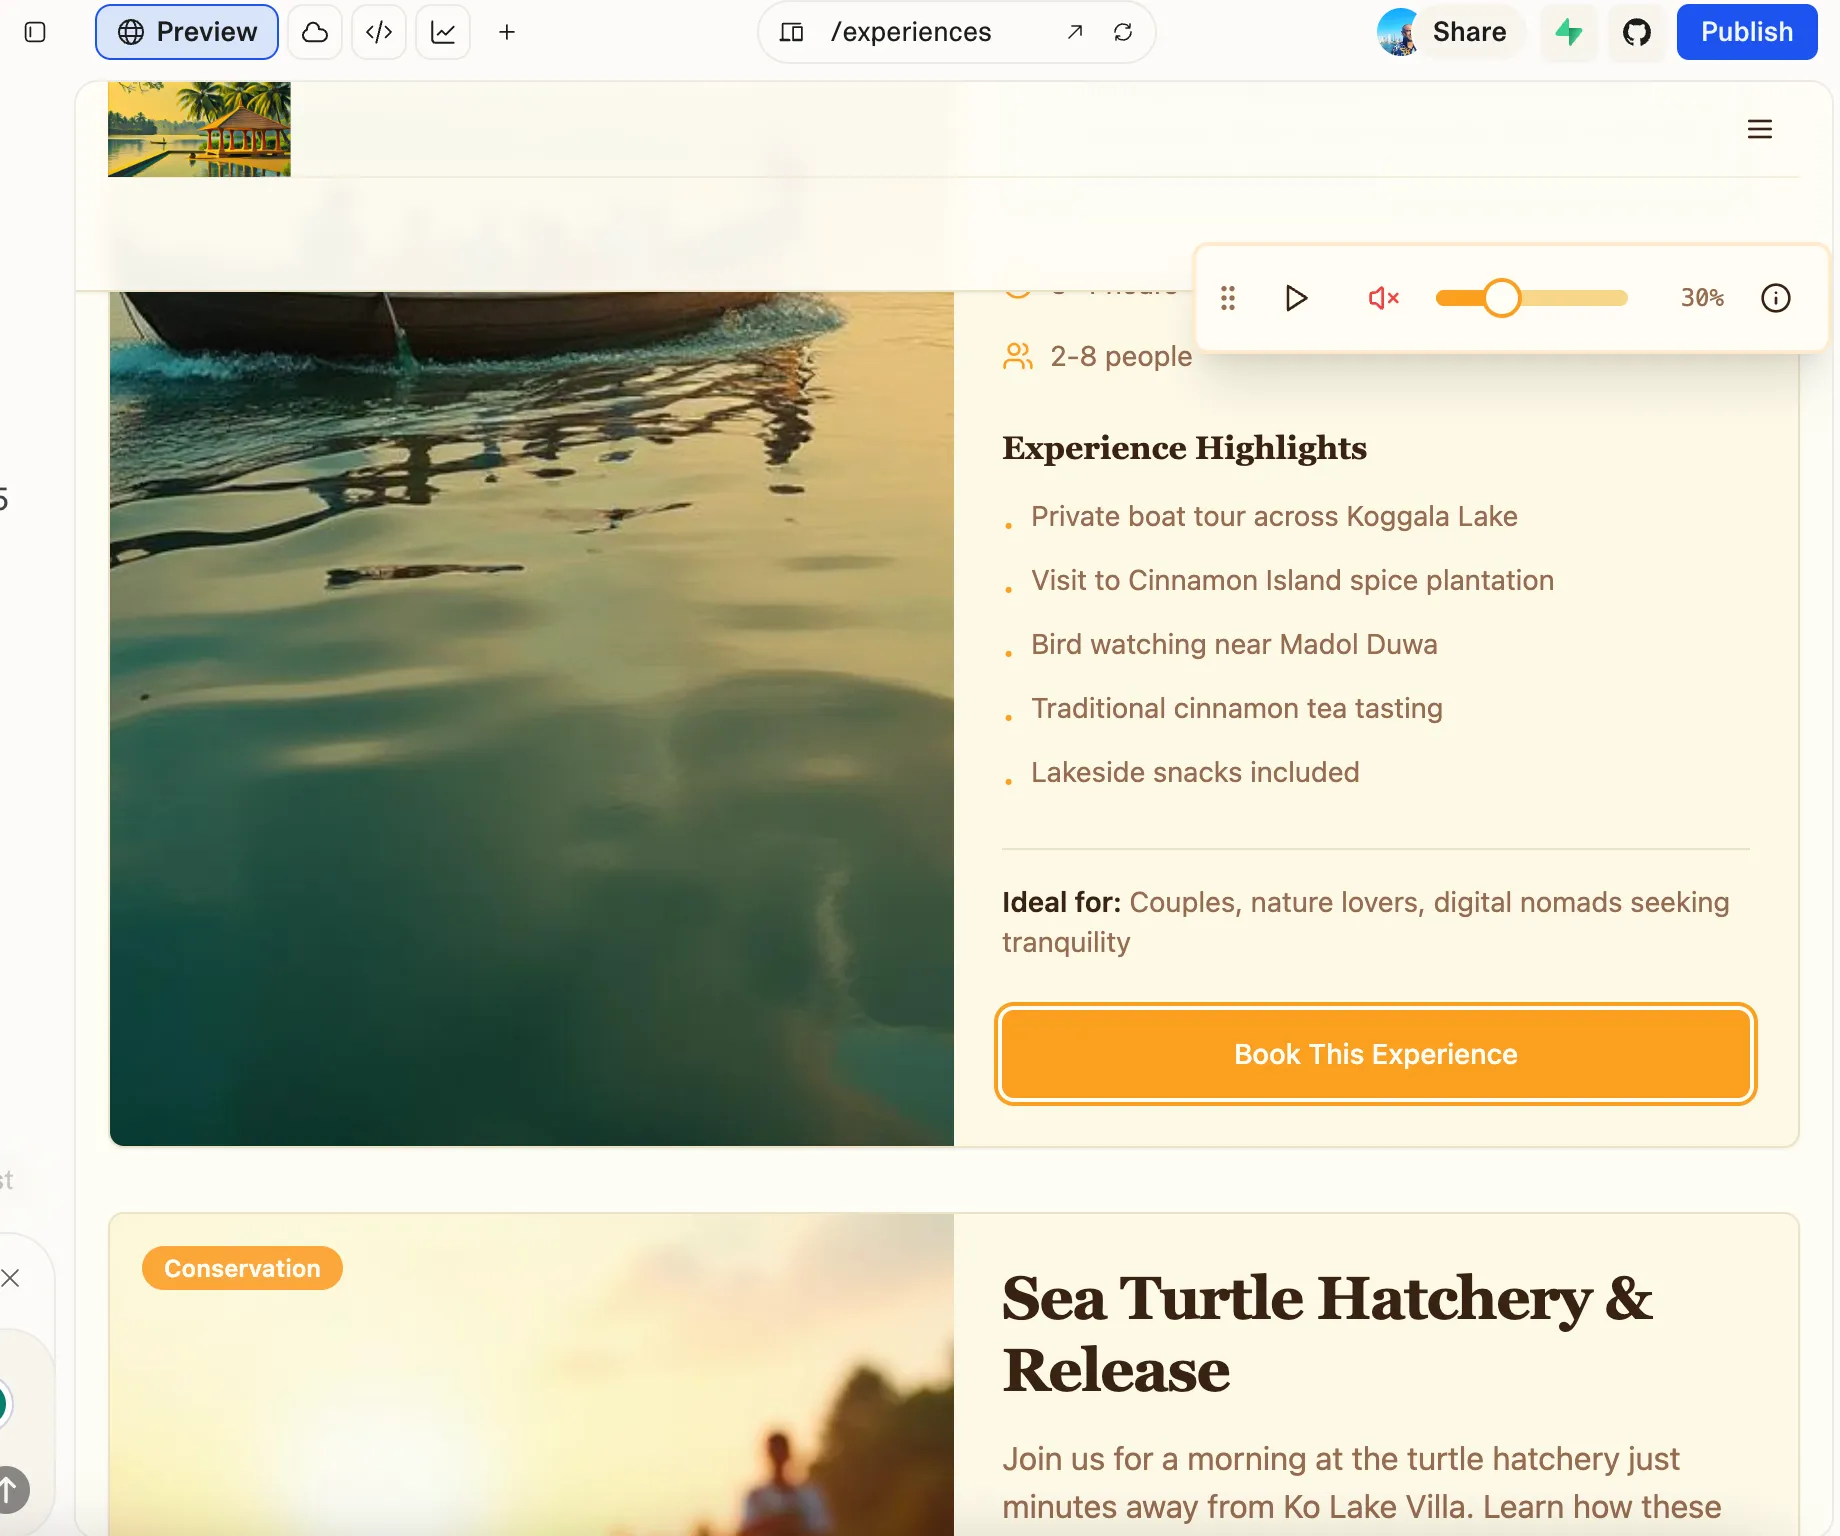The image size is (1840, 1536).
Task: Refresh the preview page
Action: pyautogui.click(x=1123, y=32)
